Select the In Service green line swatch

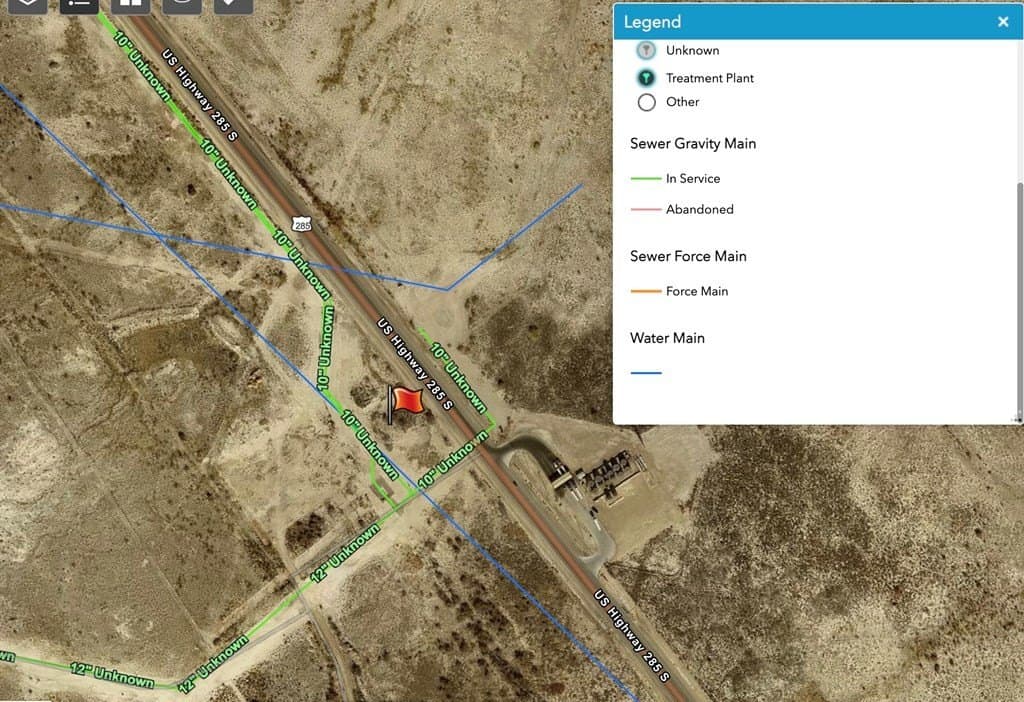tap(645, 178)
